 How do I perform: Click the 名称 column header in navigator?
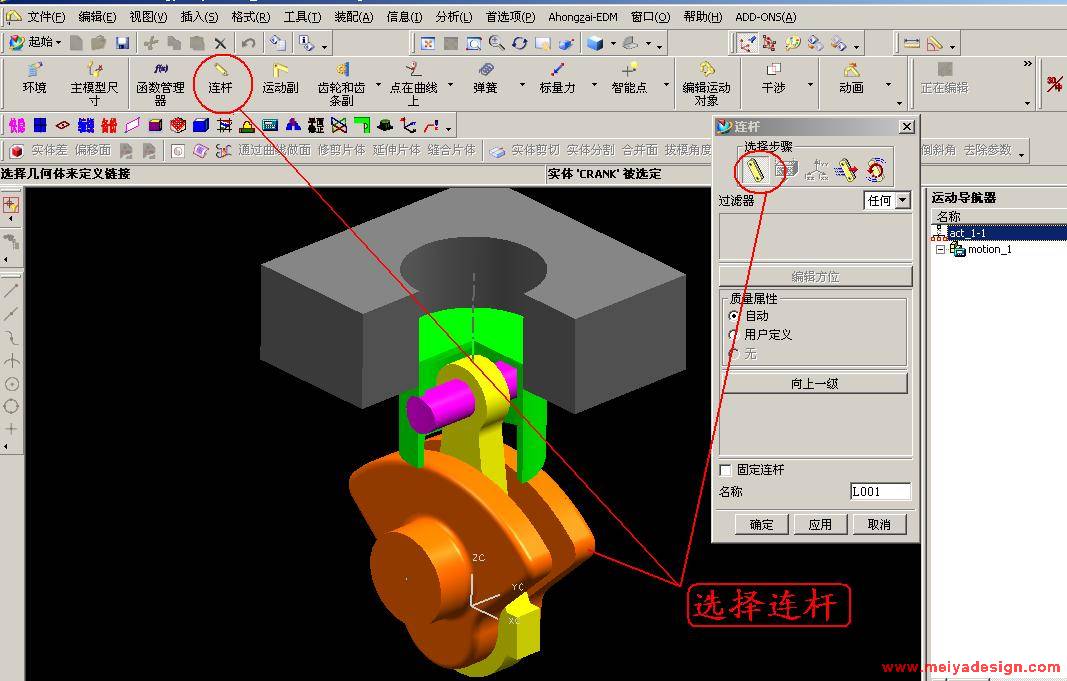point(949,216)
